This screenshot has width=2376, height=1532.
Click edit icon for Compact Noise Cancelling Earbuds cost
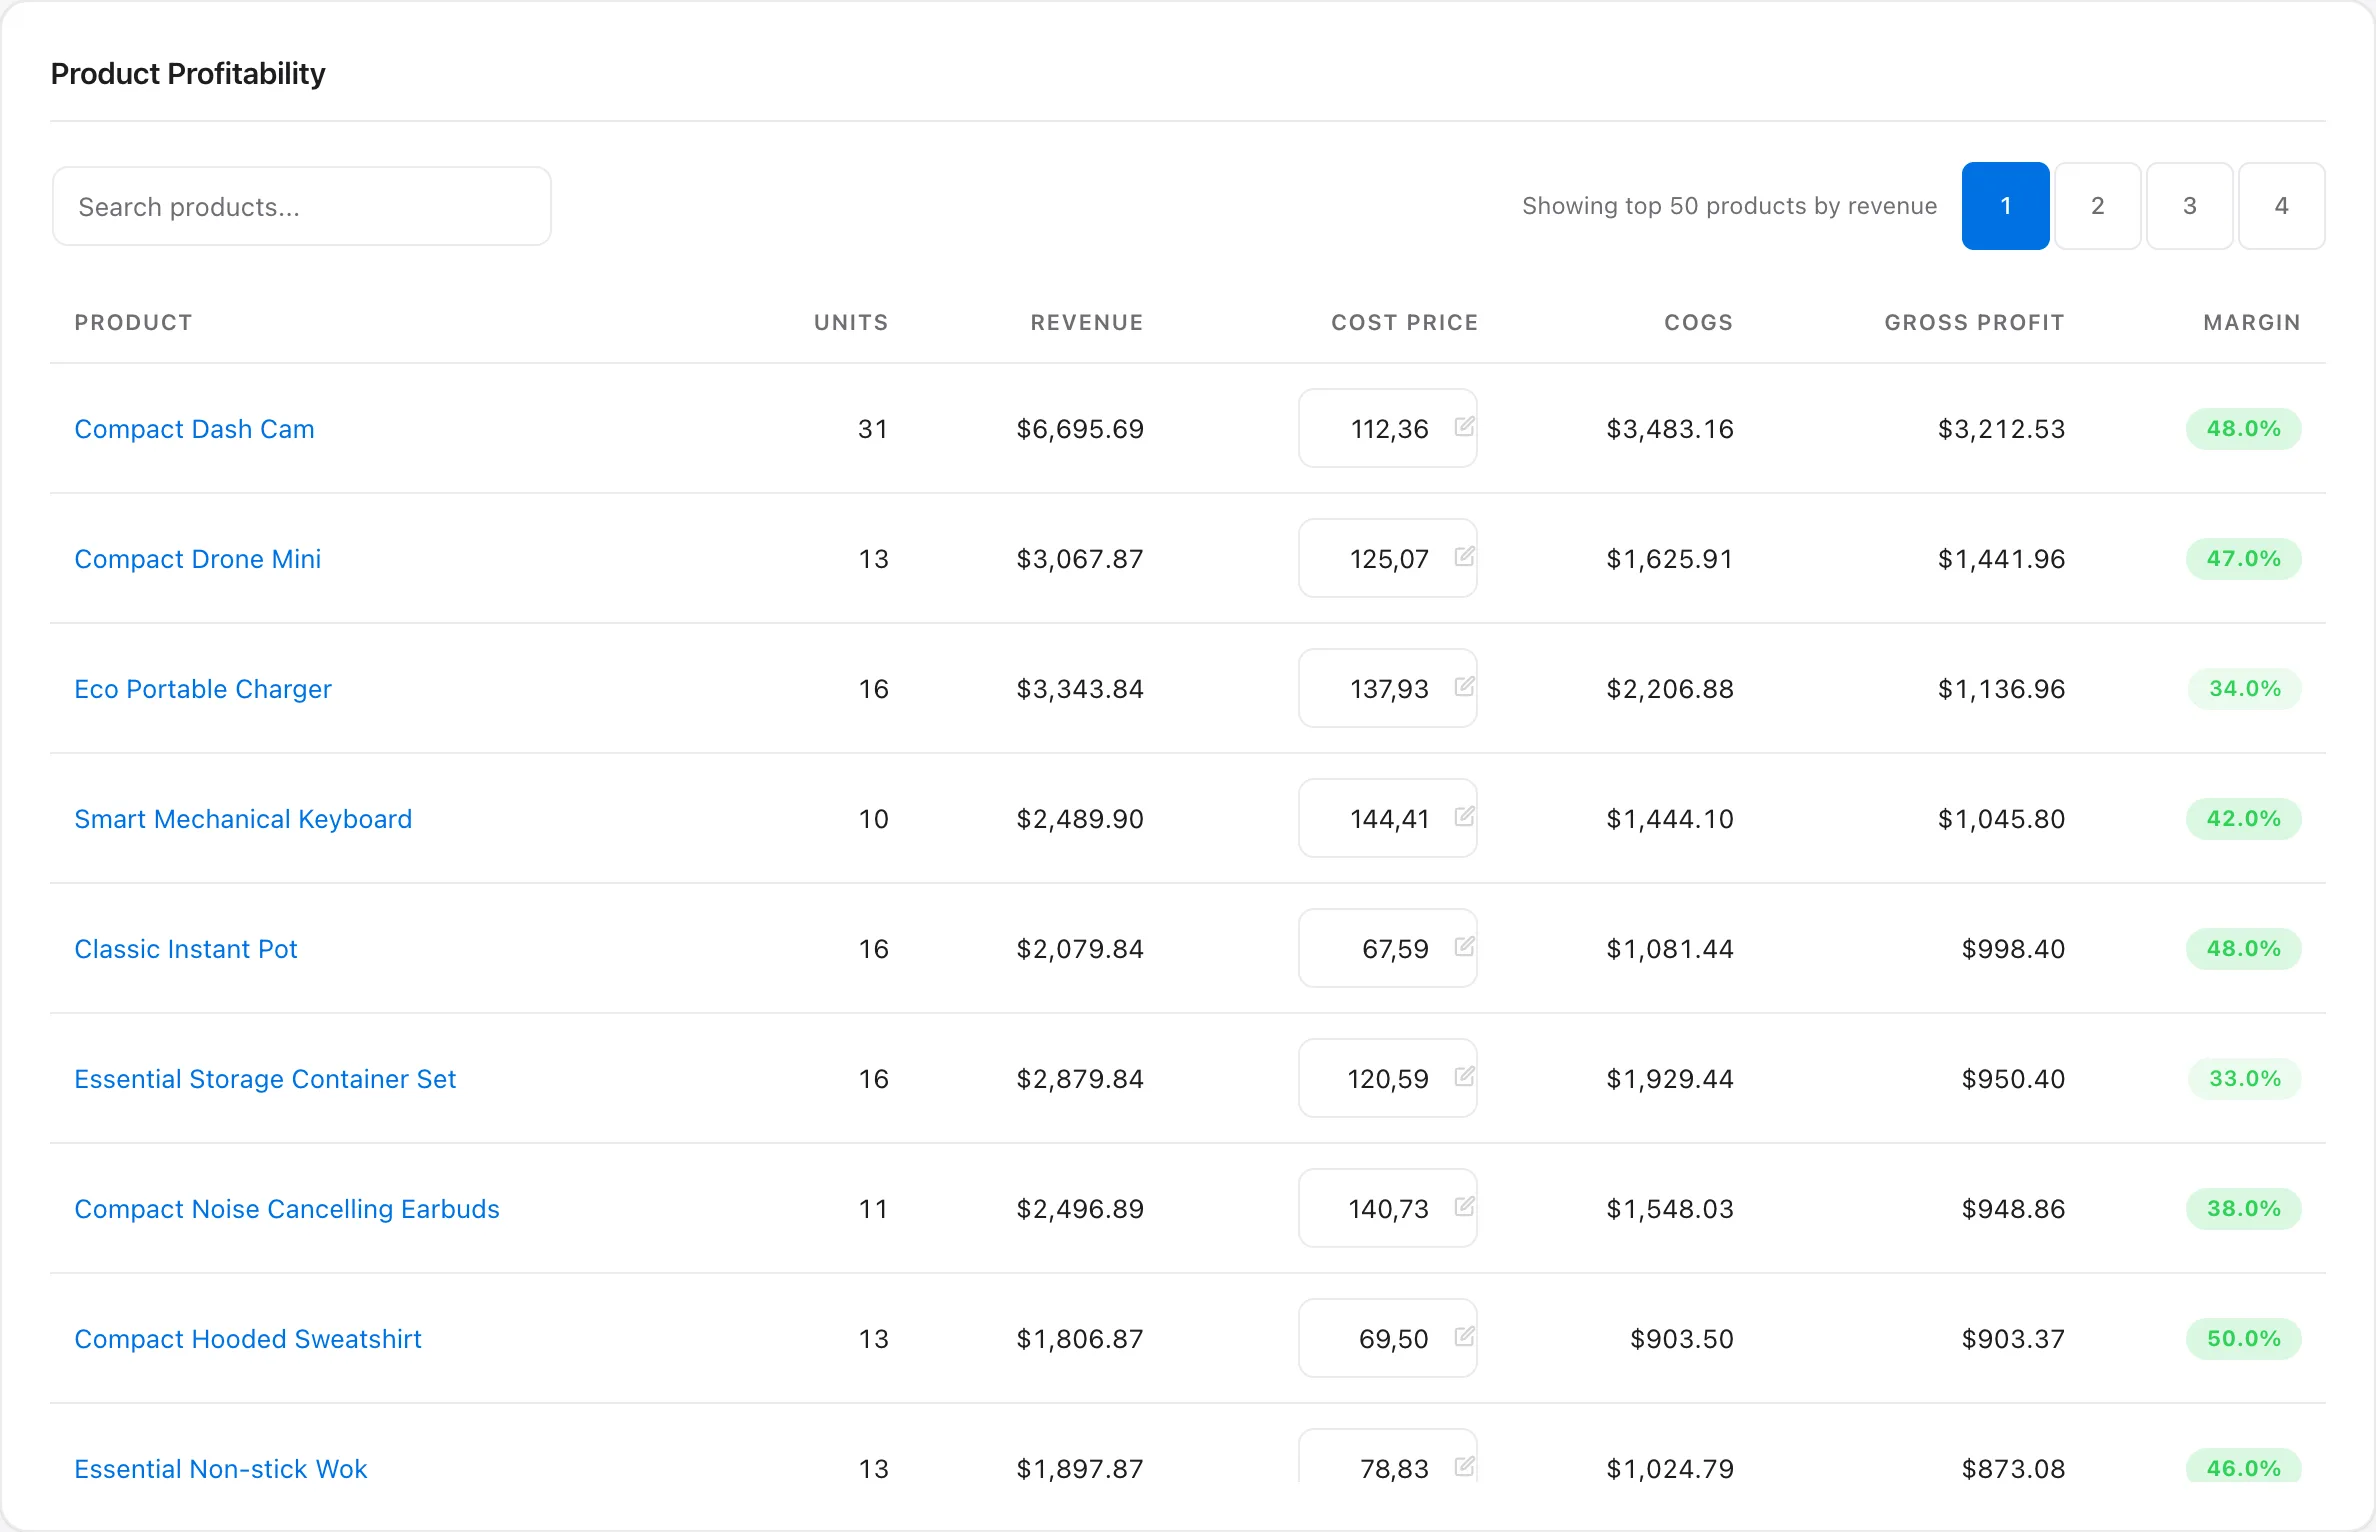coord(1464,1207)
